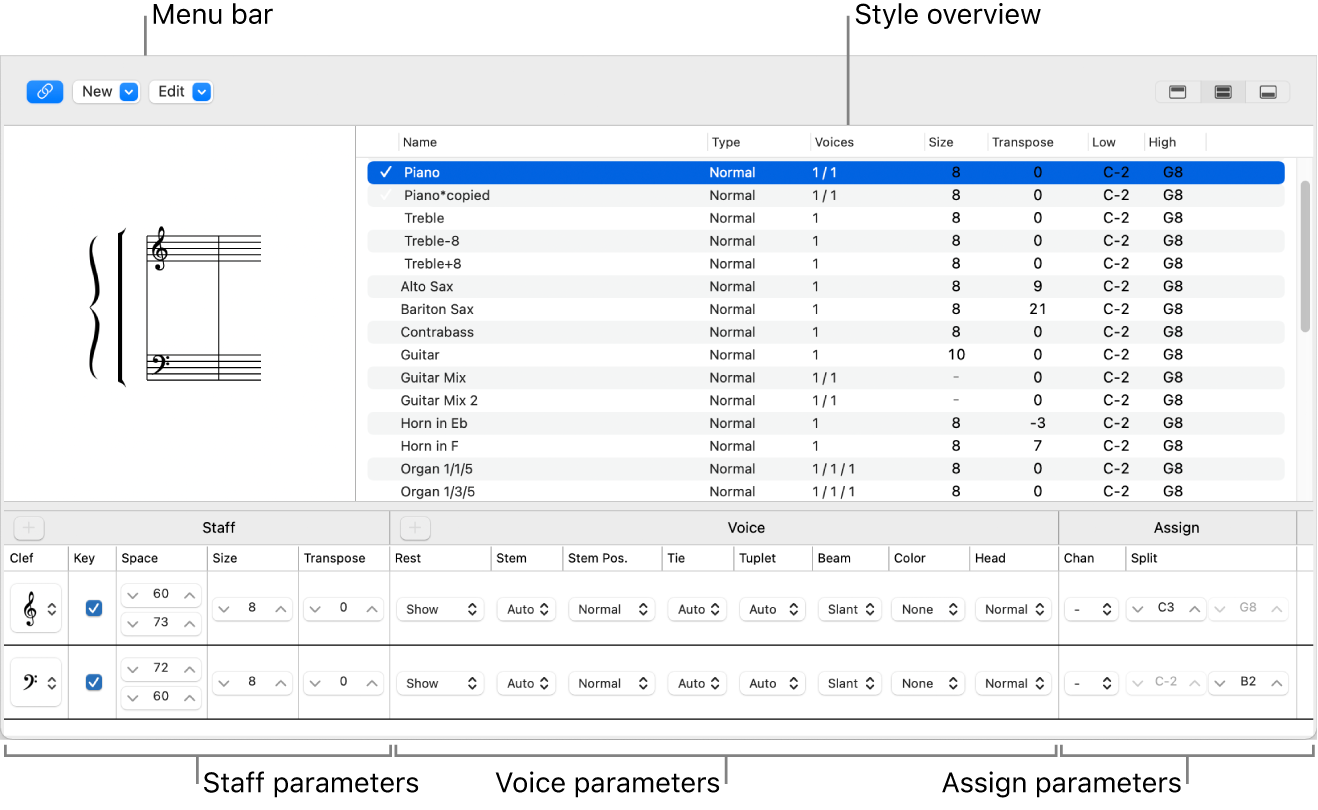Open the bass clef selector for the lower staff

pyautogui.click(x=35, y=682)
